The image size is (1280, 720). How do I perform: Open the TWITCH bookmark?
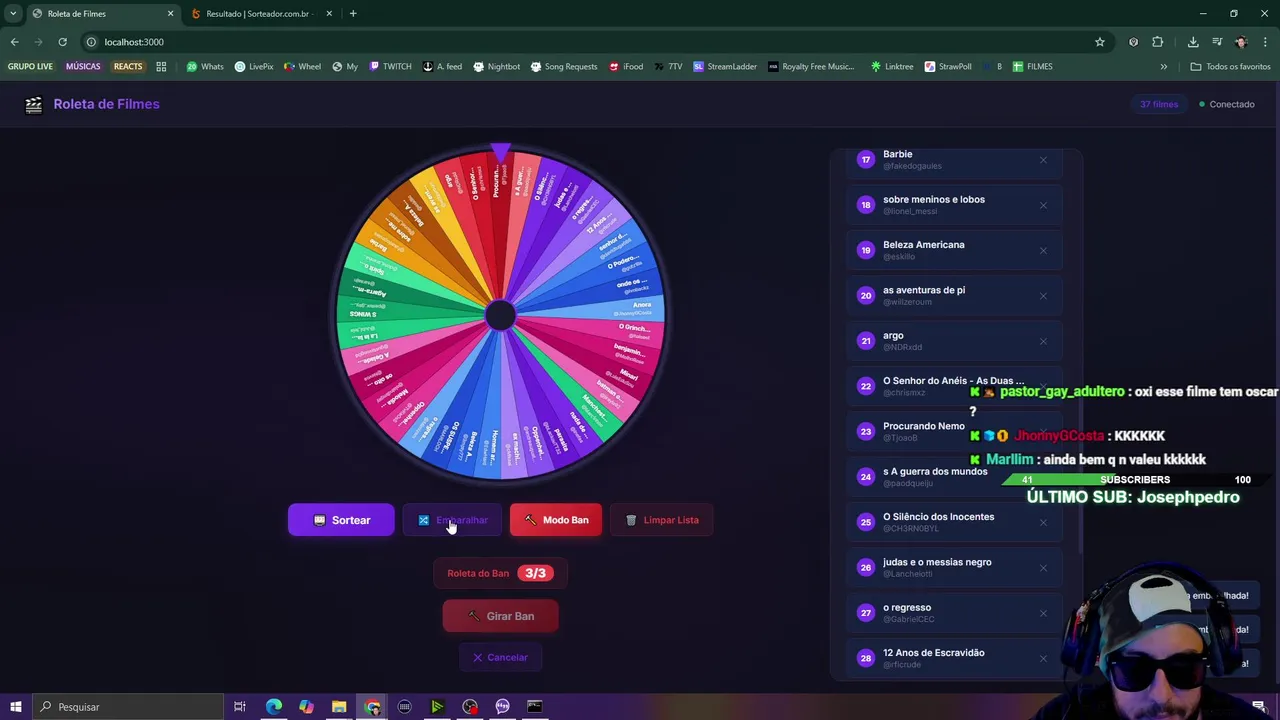390,67
